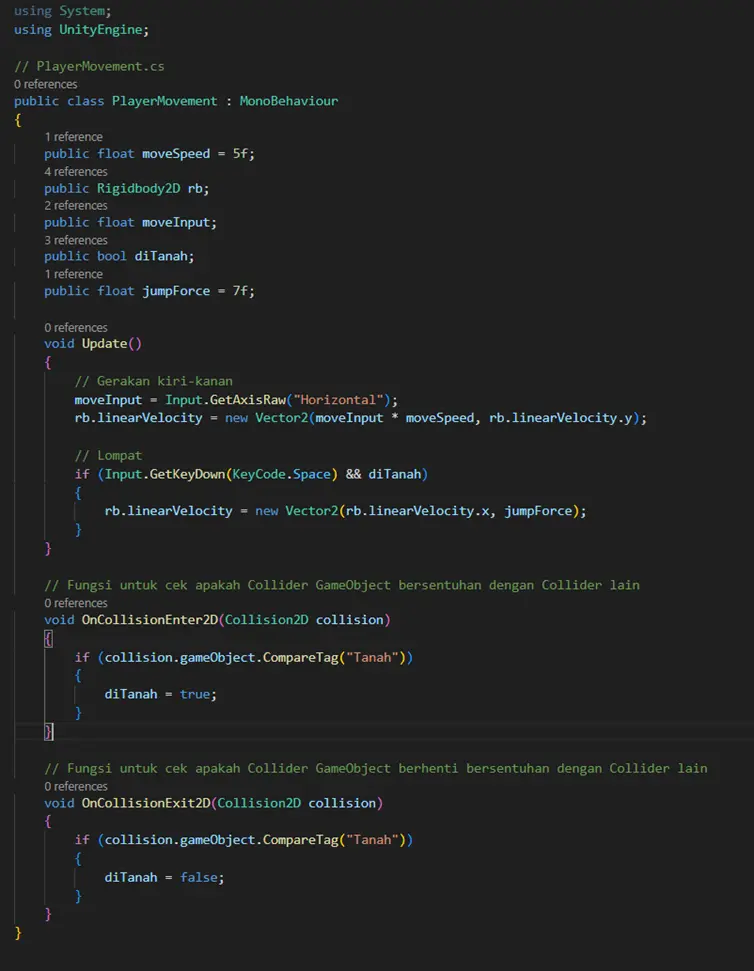Click the "0 references" CodeLens above Update method
The width and height of the screenshot is (754, 971).
[x=75, y=327]
